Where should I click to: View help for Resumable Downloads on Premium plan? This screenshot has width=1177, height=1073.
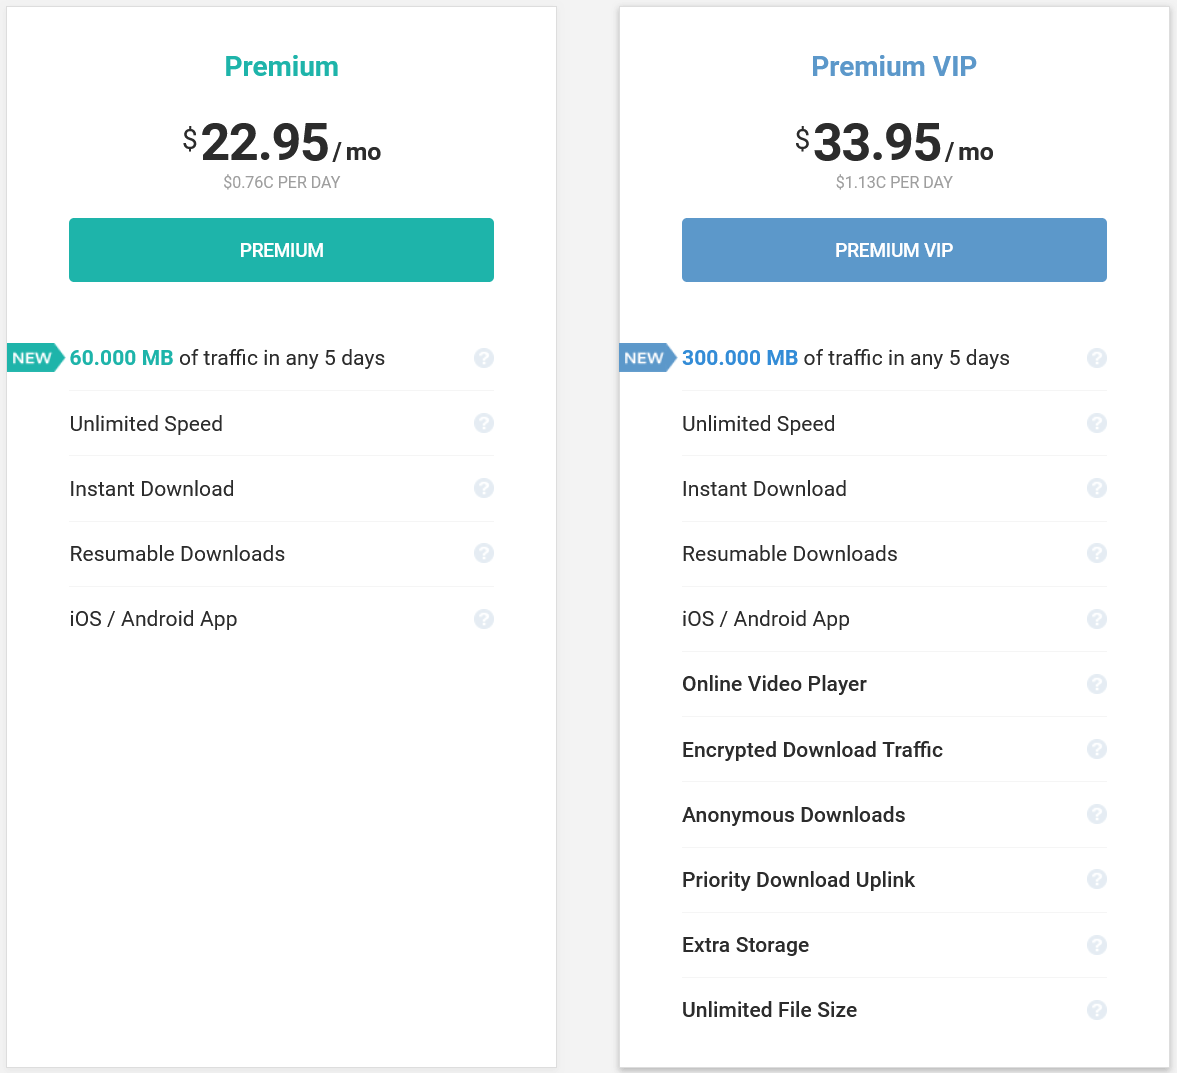[484, 553]
